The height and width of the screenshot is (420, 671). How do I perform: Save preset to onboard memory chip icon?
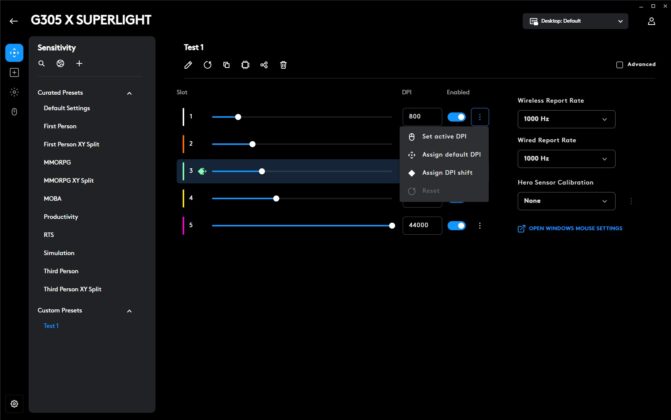click(x=245, y=65)
